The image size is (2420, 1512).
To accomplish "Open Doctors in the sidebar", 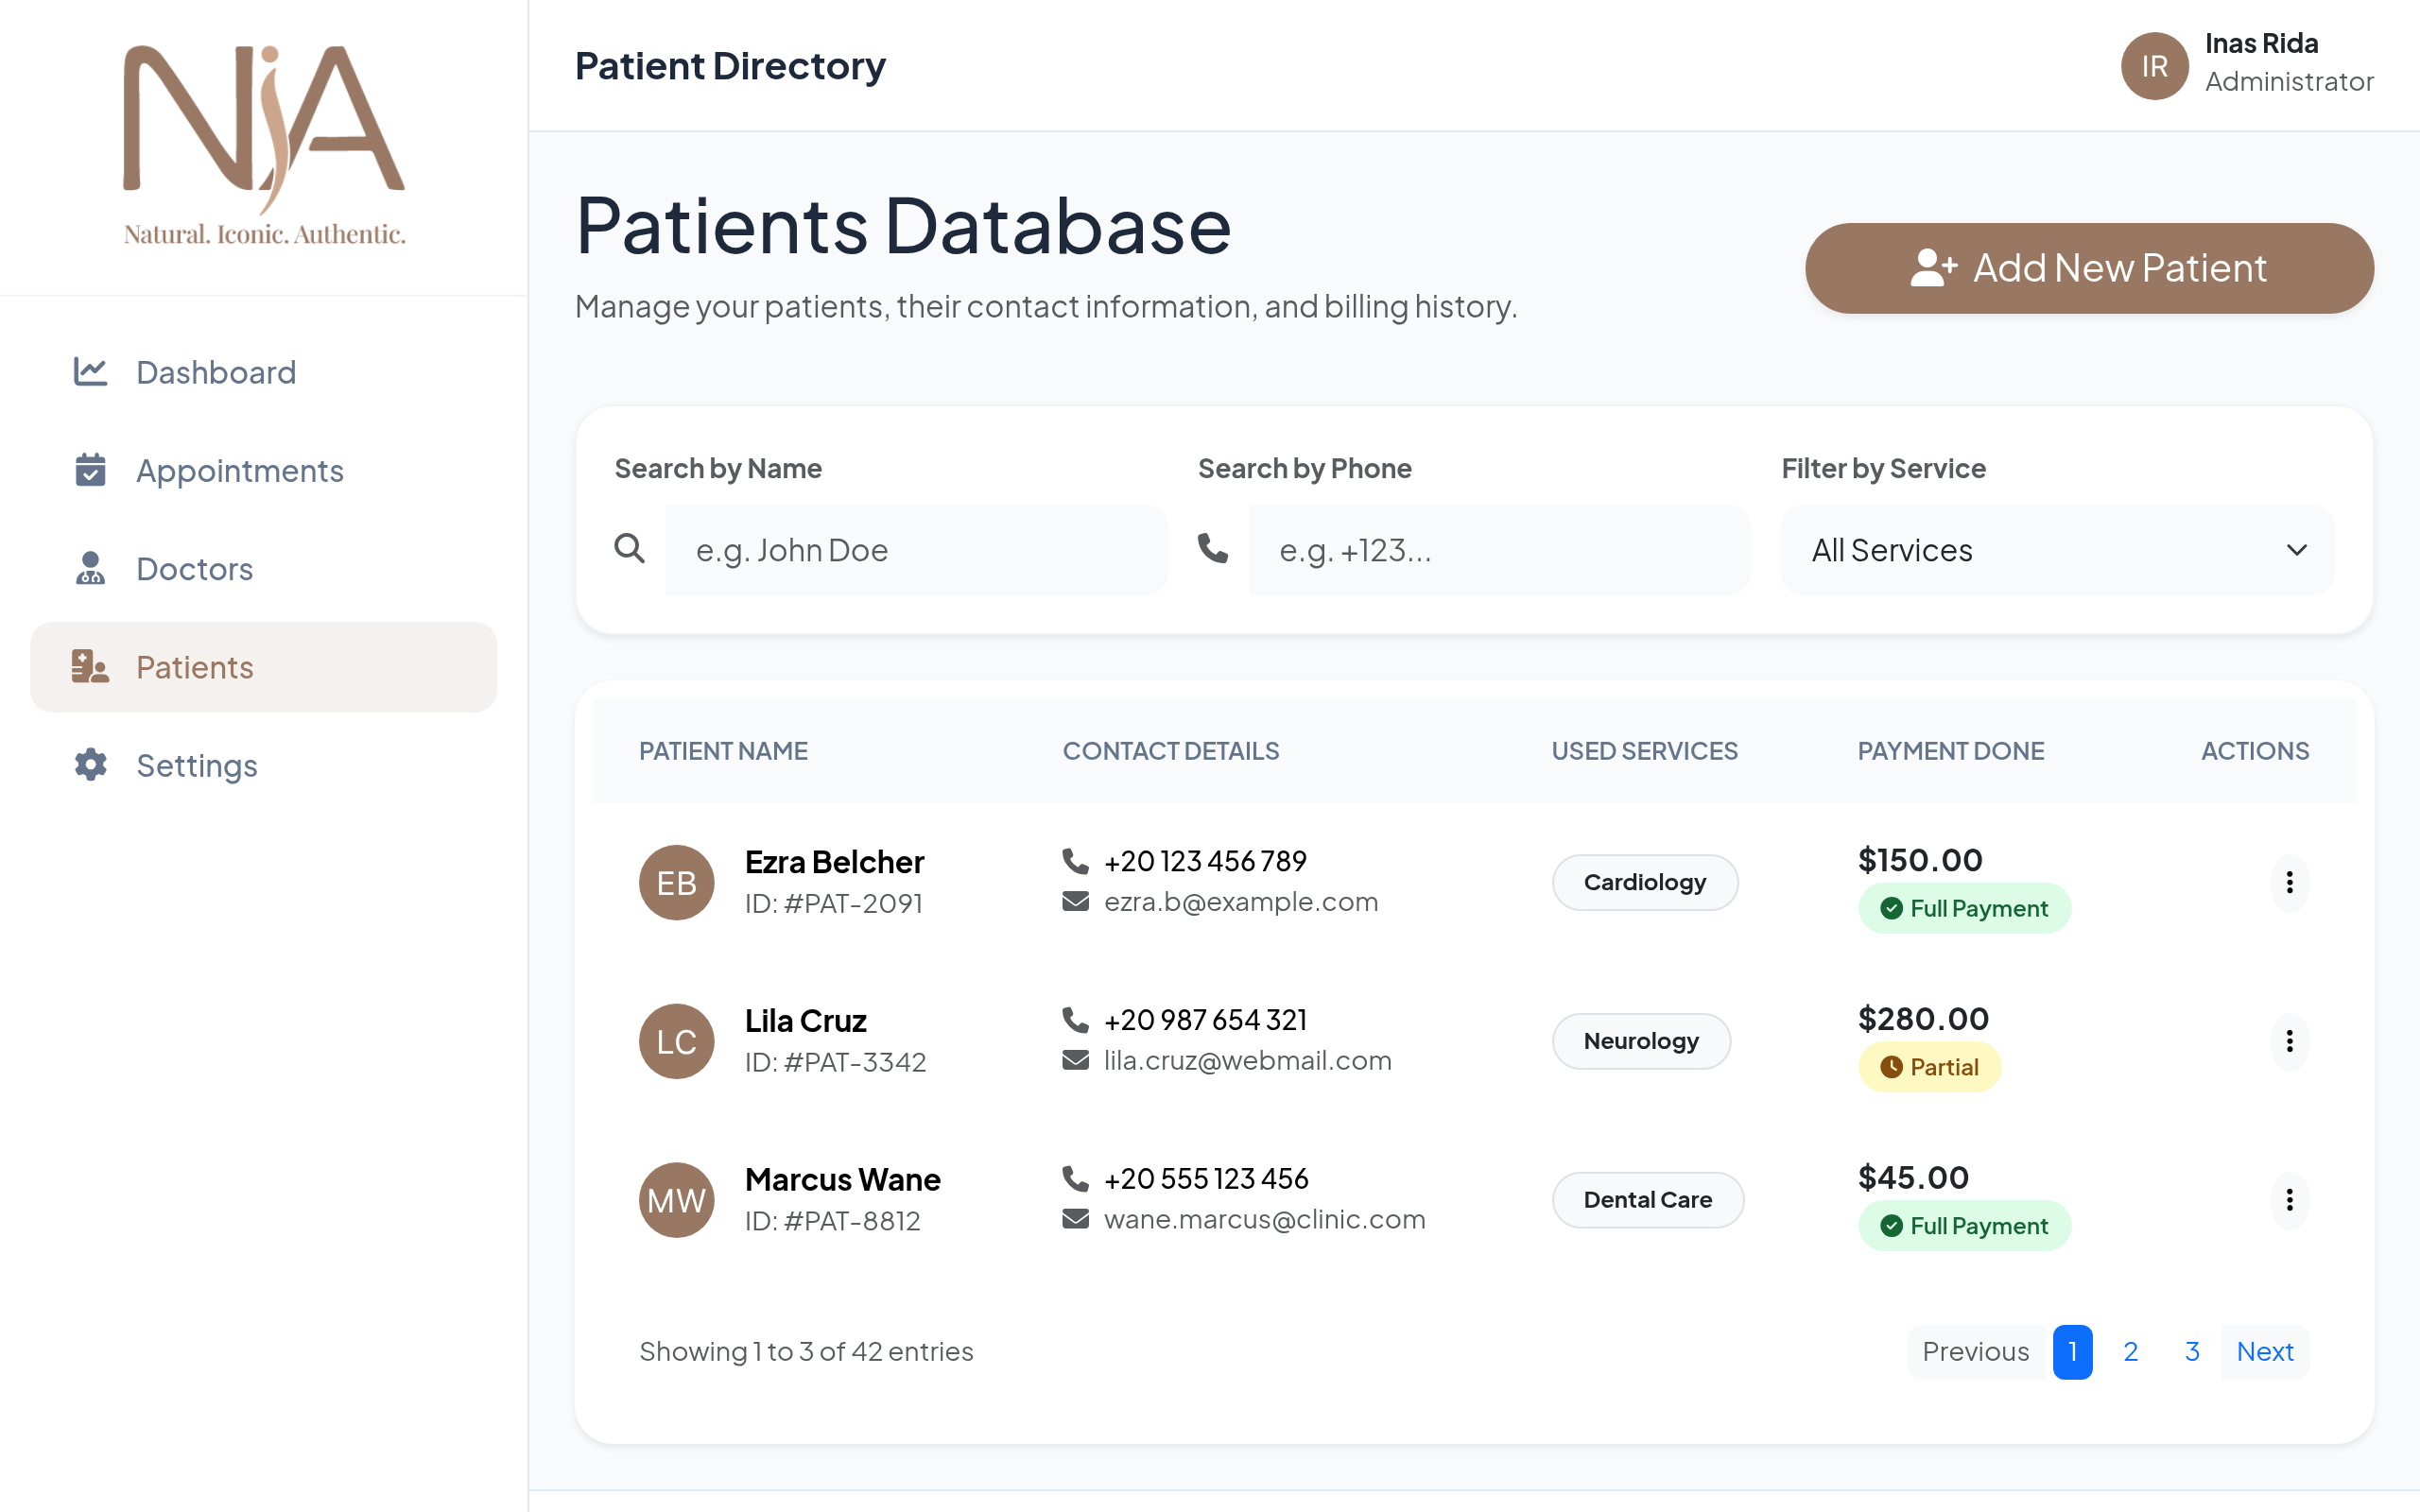I will 264,568.
